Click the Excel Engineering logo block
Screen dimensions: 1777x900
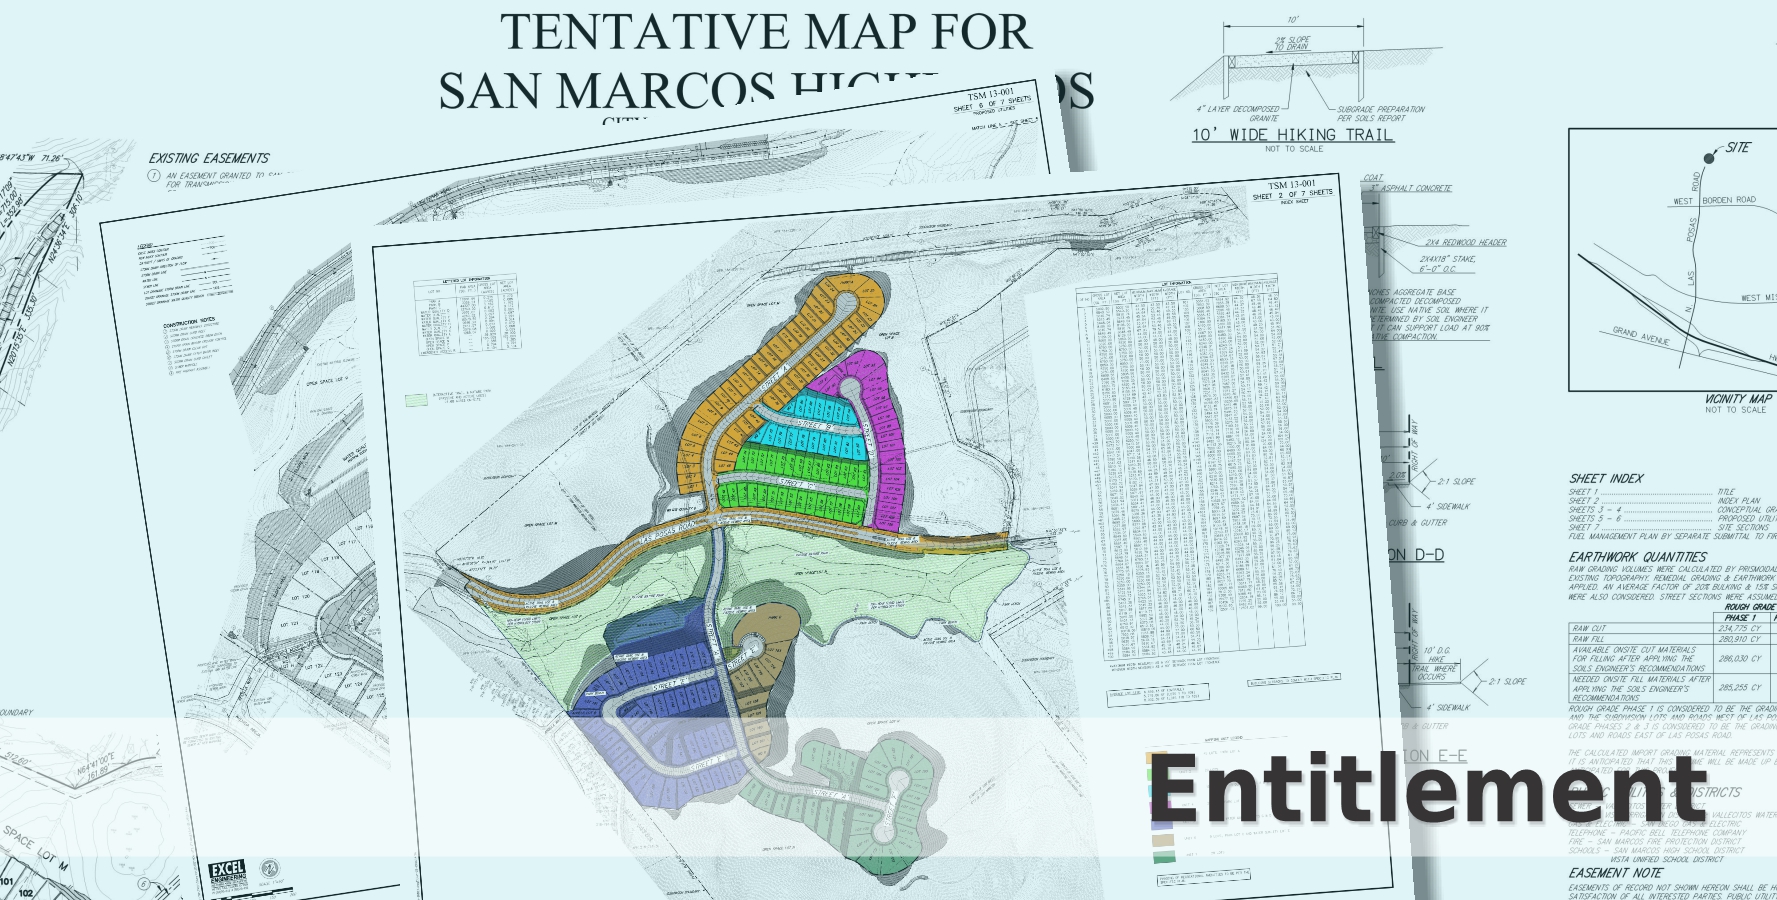point(227,877)
